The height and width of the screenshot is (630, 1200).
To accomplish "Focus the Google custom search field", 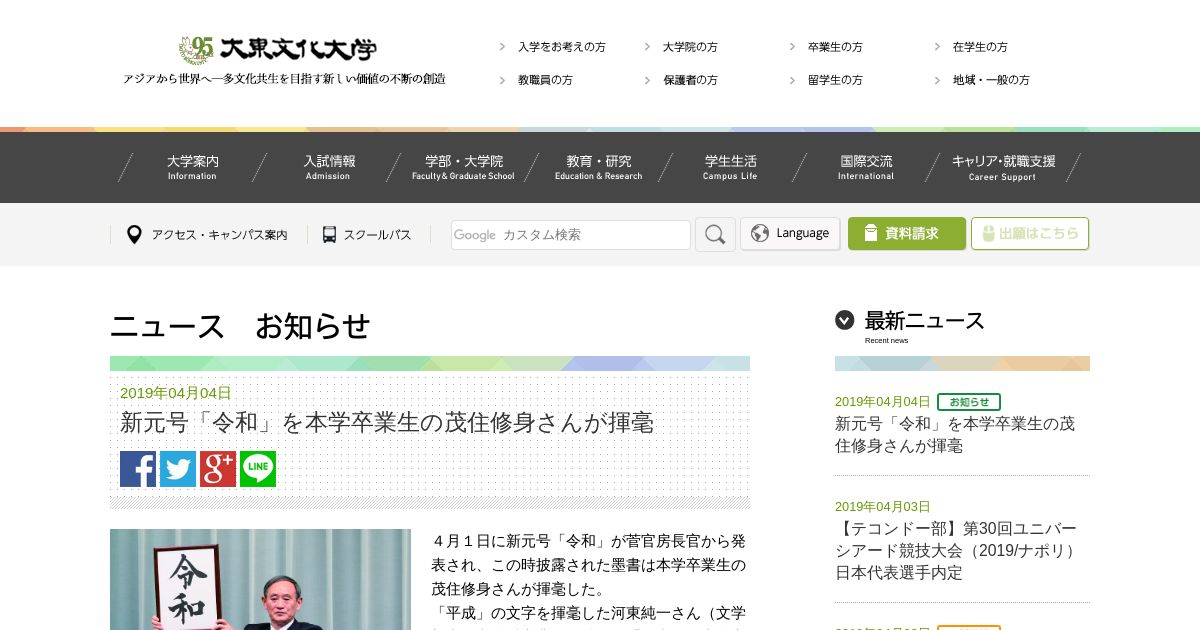I will [571, 235].
